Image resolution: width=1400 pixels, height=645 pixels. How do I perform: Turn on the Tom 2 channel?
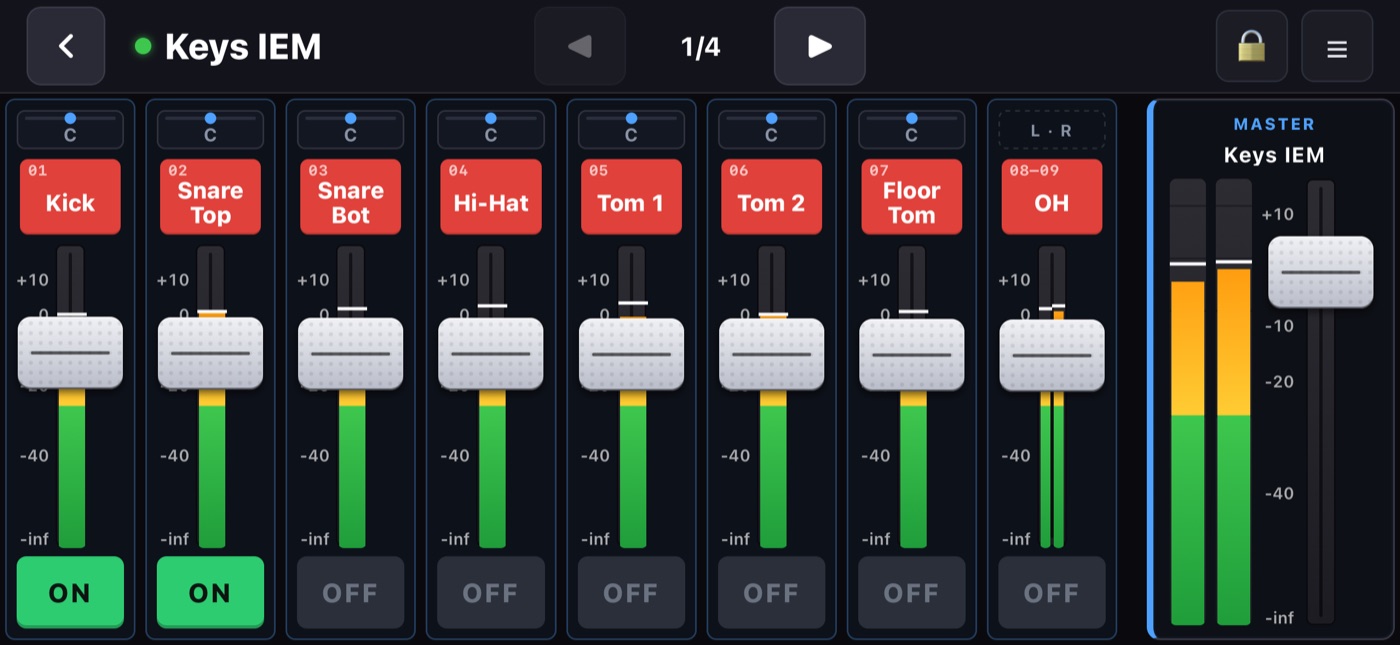pos(771,593)
